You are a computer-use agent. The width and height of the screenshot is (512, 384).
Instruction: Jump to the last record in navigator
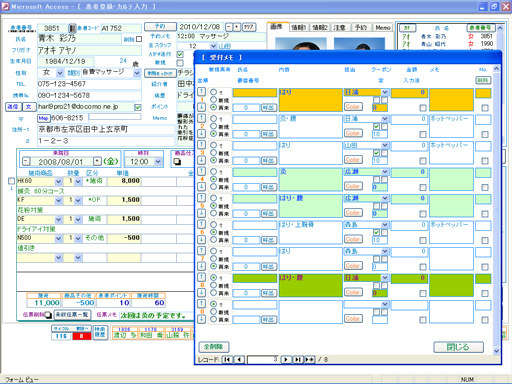pos(298,359)
